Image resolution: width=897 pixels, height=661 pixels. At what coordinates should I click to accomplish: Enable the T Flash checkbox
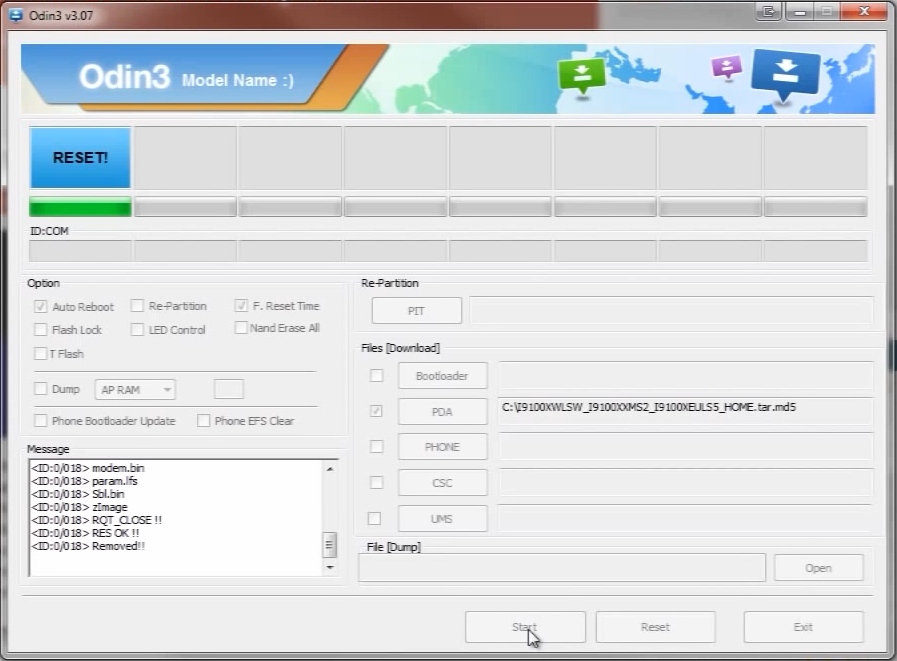(x=41, y=354)
